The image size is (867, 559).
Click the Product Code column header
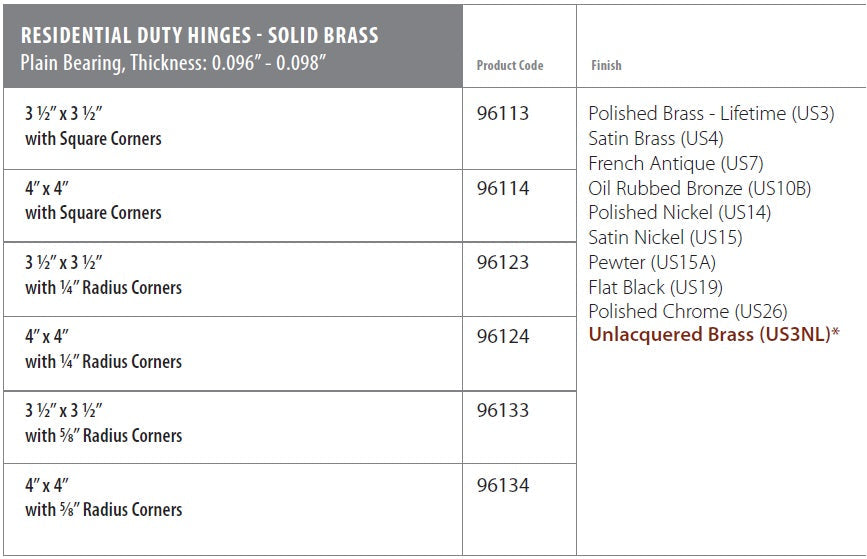tap(510, 66)
